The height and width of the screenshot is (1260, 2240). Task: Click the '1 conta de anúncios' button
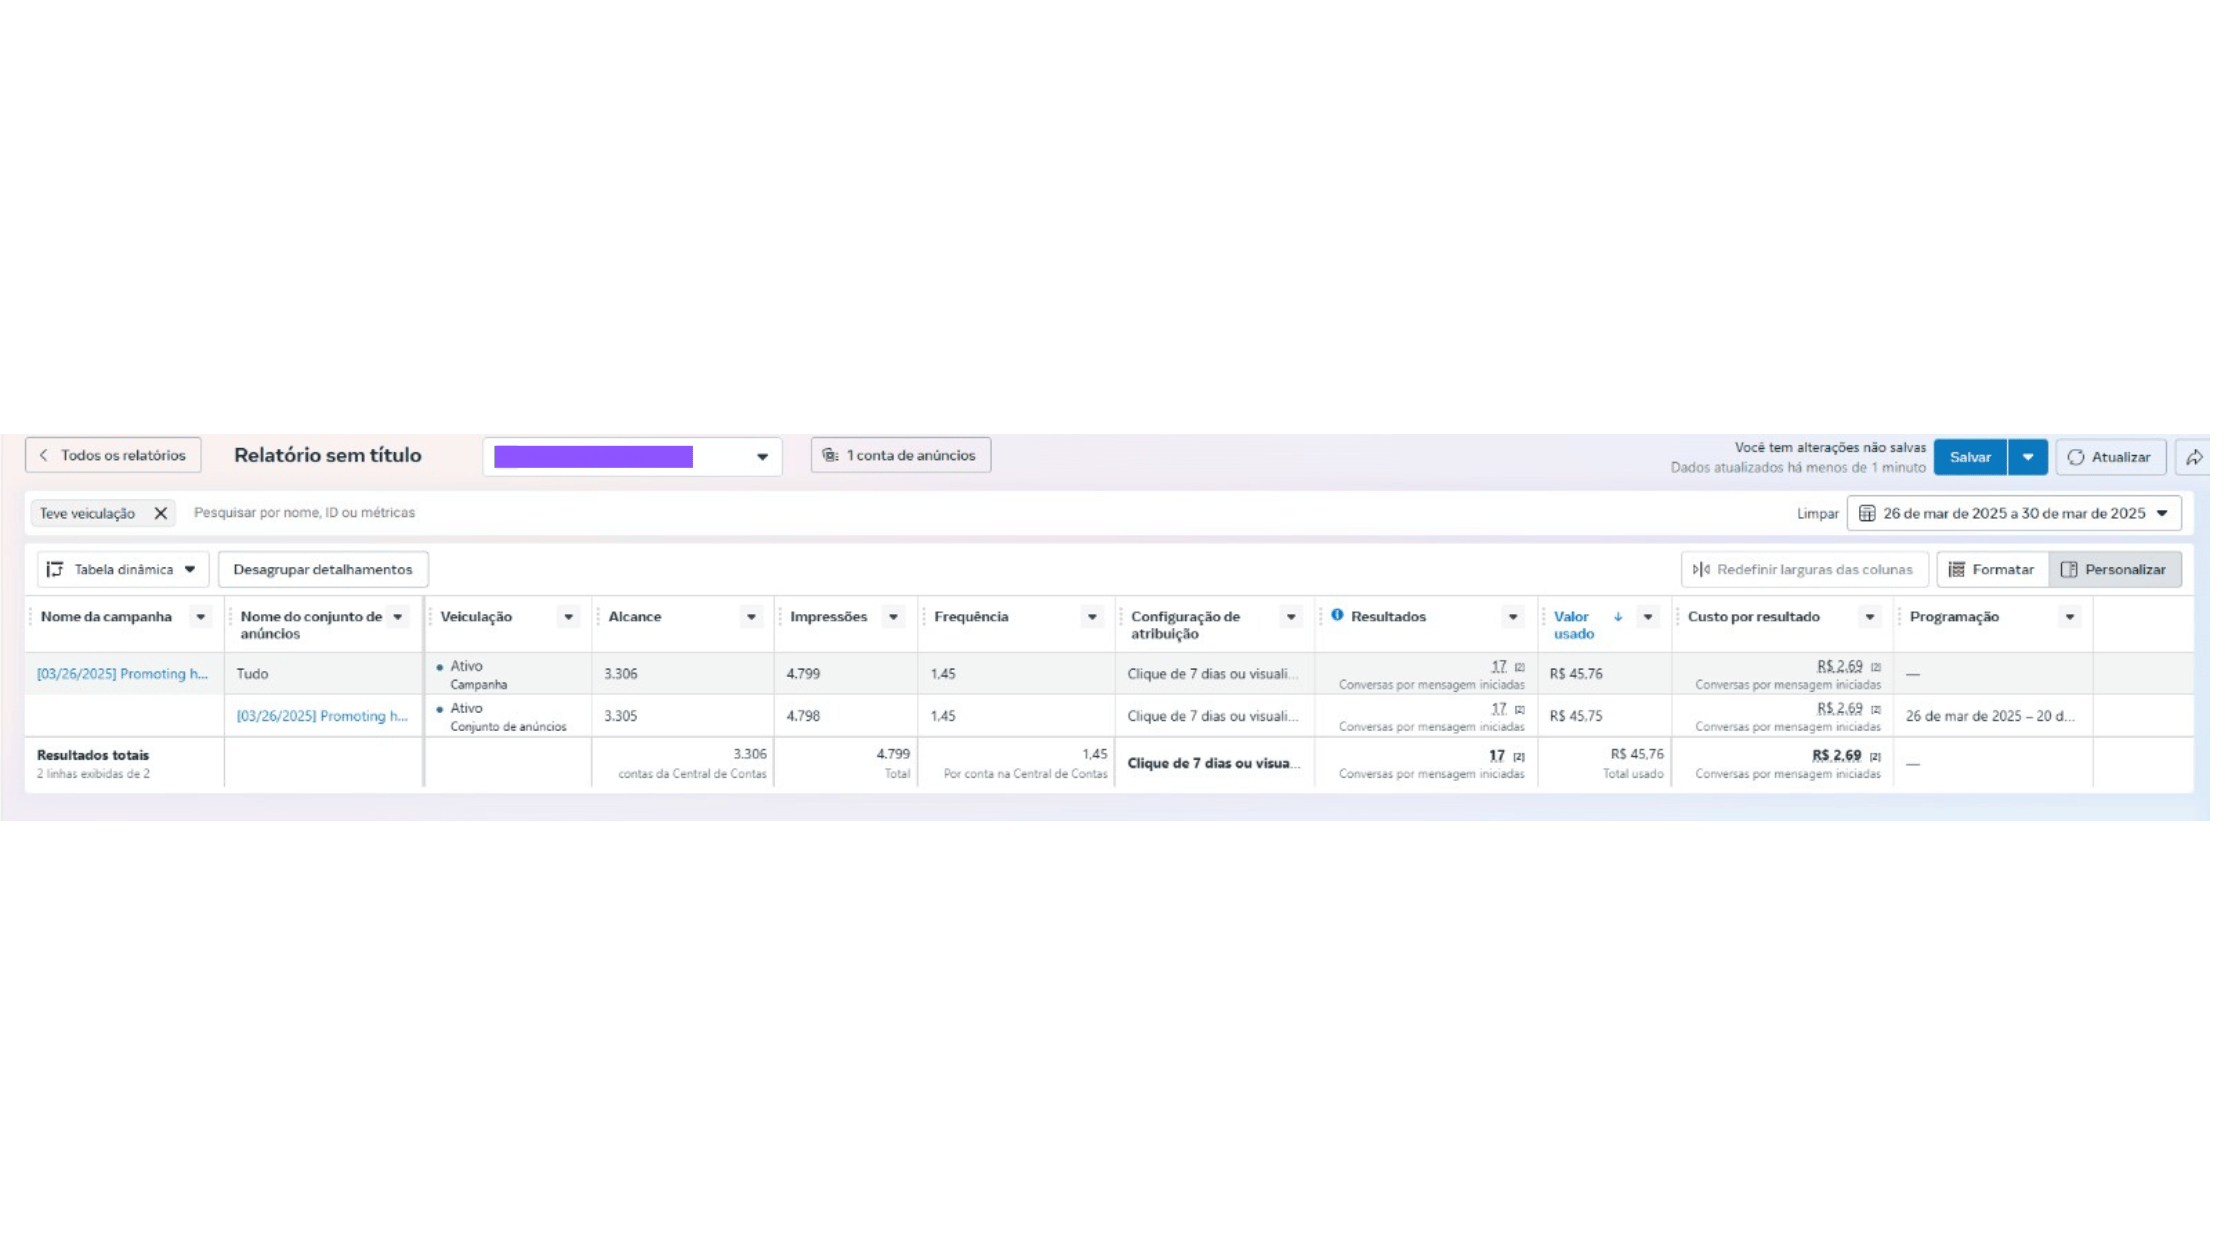click(899, 455)
